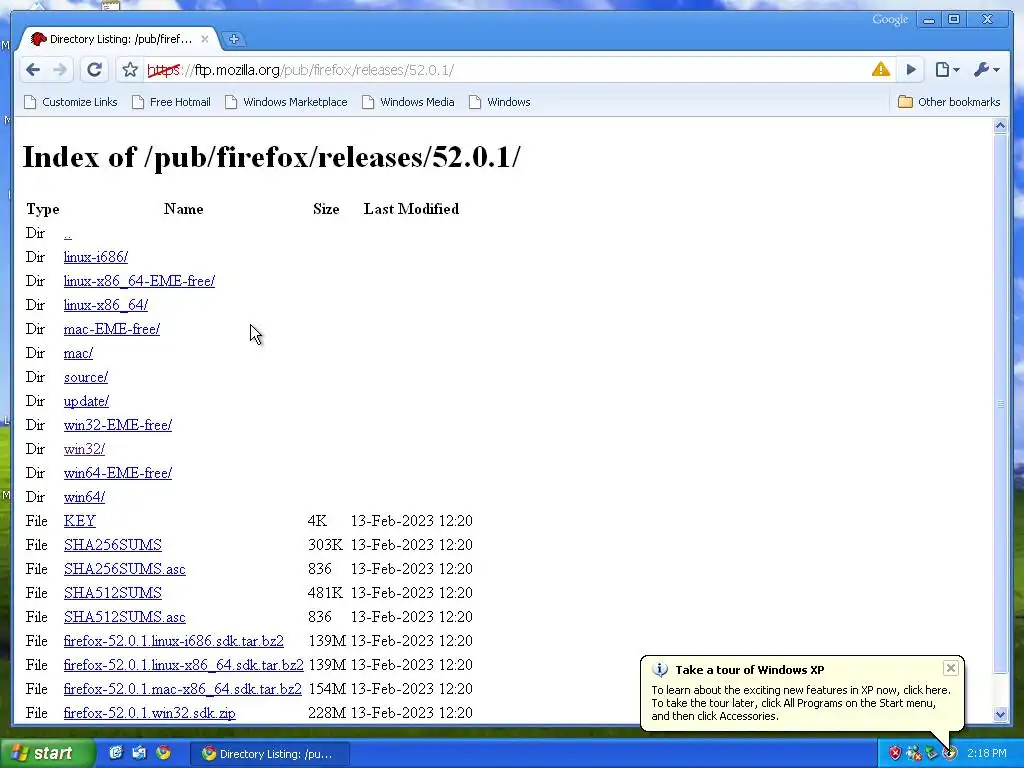Open a new tab with the plus button
This screenshot has width=1024, height=768.
coord(234,39)
